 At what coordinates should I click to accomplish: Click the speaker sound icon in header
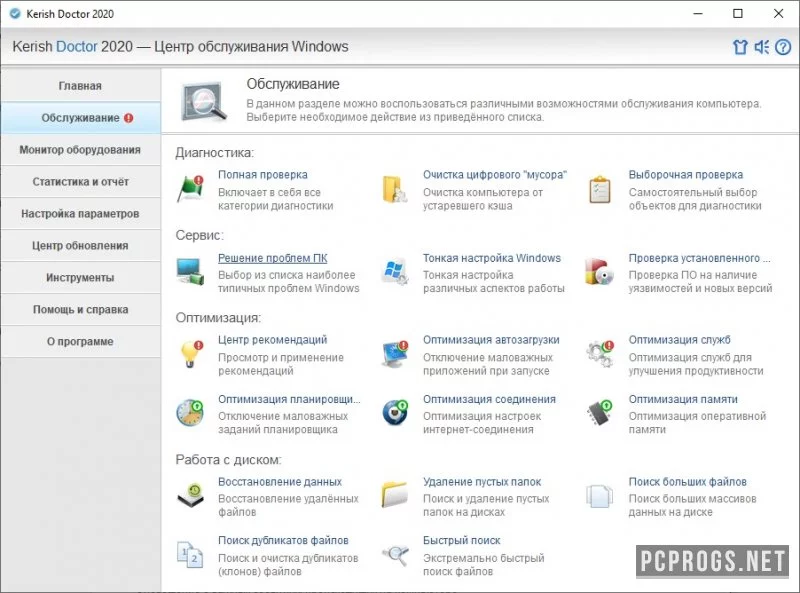(762, 47)
